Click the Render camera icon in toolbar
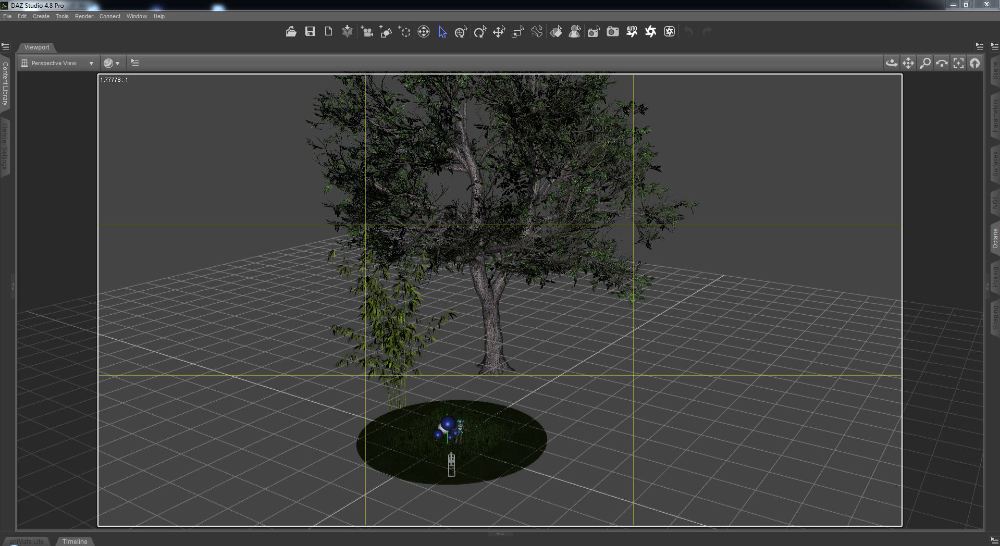The width and height of the screenshot is (1000, 546). [612, 32]
